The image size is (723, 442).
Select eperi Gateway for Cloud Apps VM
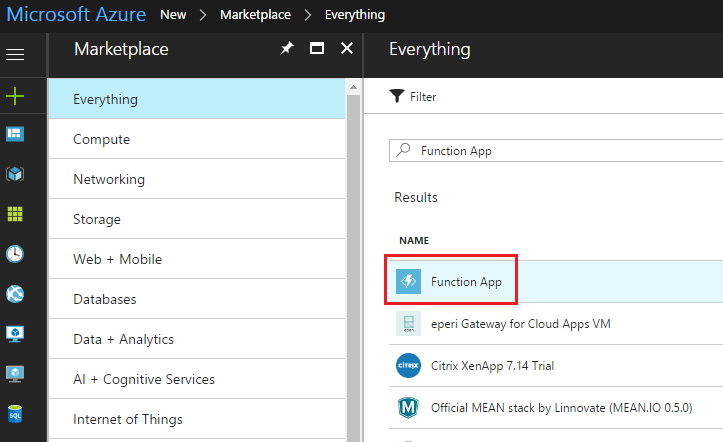[x=520, y=324]
